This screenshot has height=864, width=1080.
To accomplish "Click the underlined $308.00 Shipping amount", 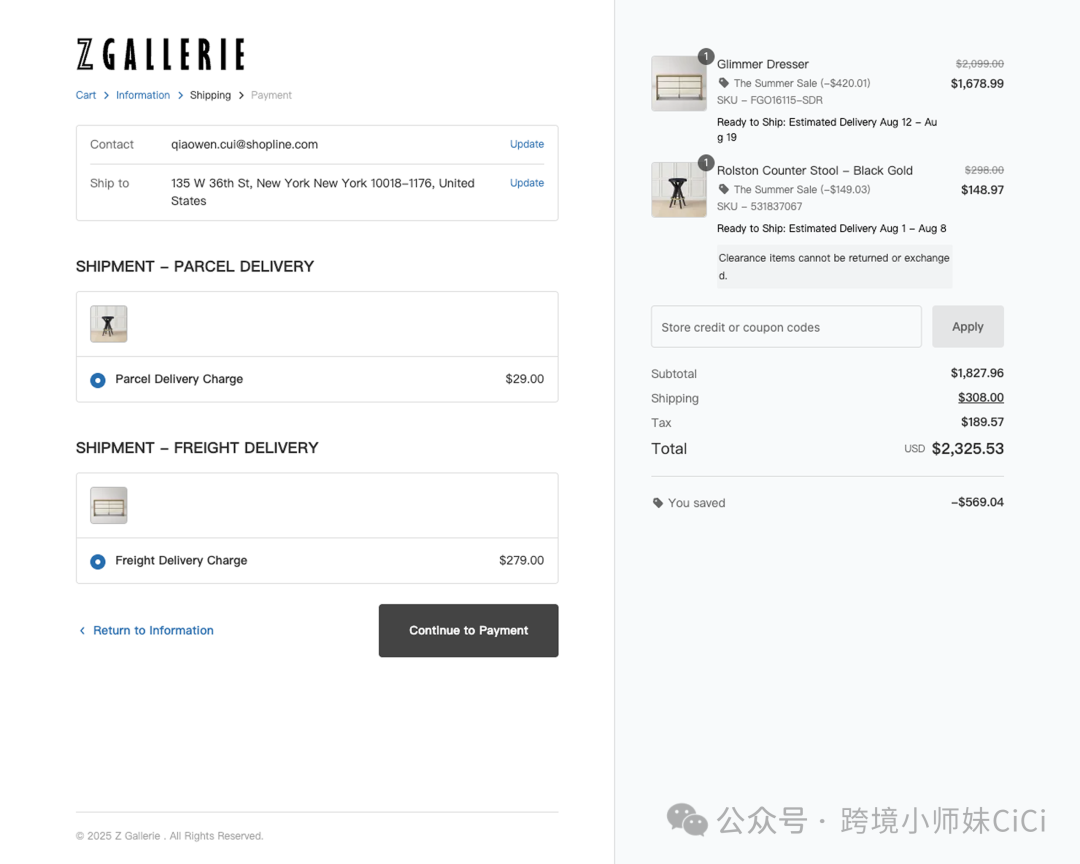I will (x=981, y=397).
